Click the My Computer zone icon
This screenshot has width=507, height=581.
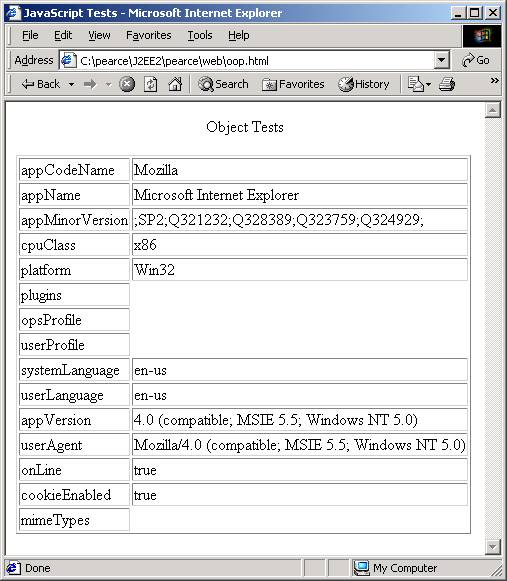click(x=361, y=568)
